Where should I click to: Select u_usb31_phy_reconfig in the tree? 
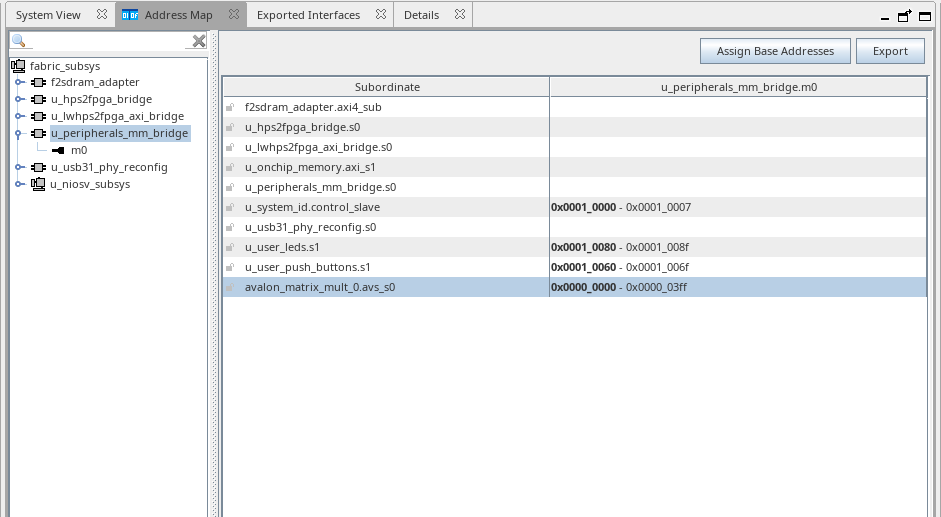[x=109, y=167]
